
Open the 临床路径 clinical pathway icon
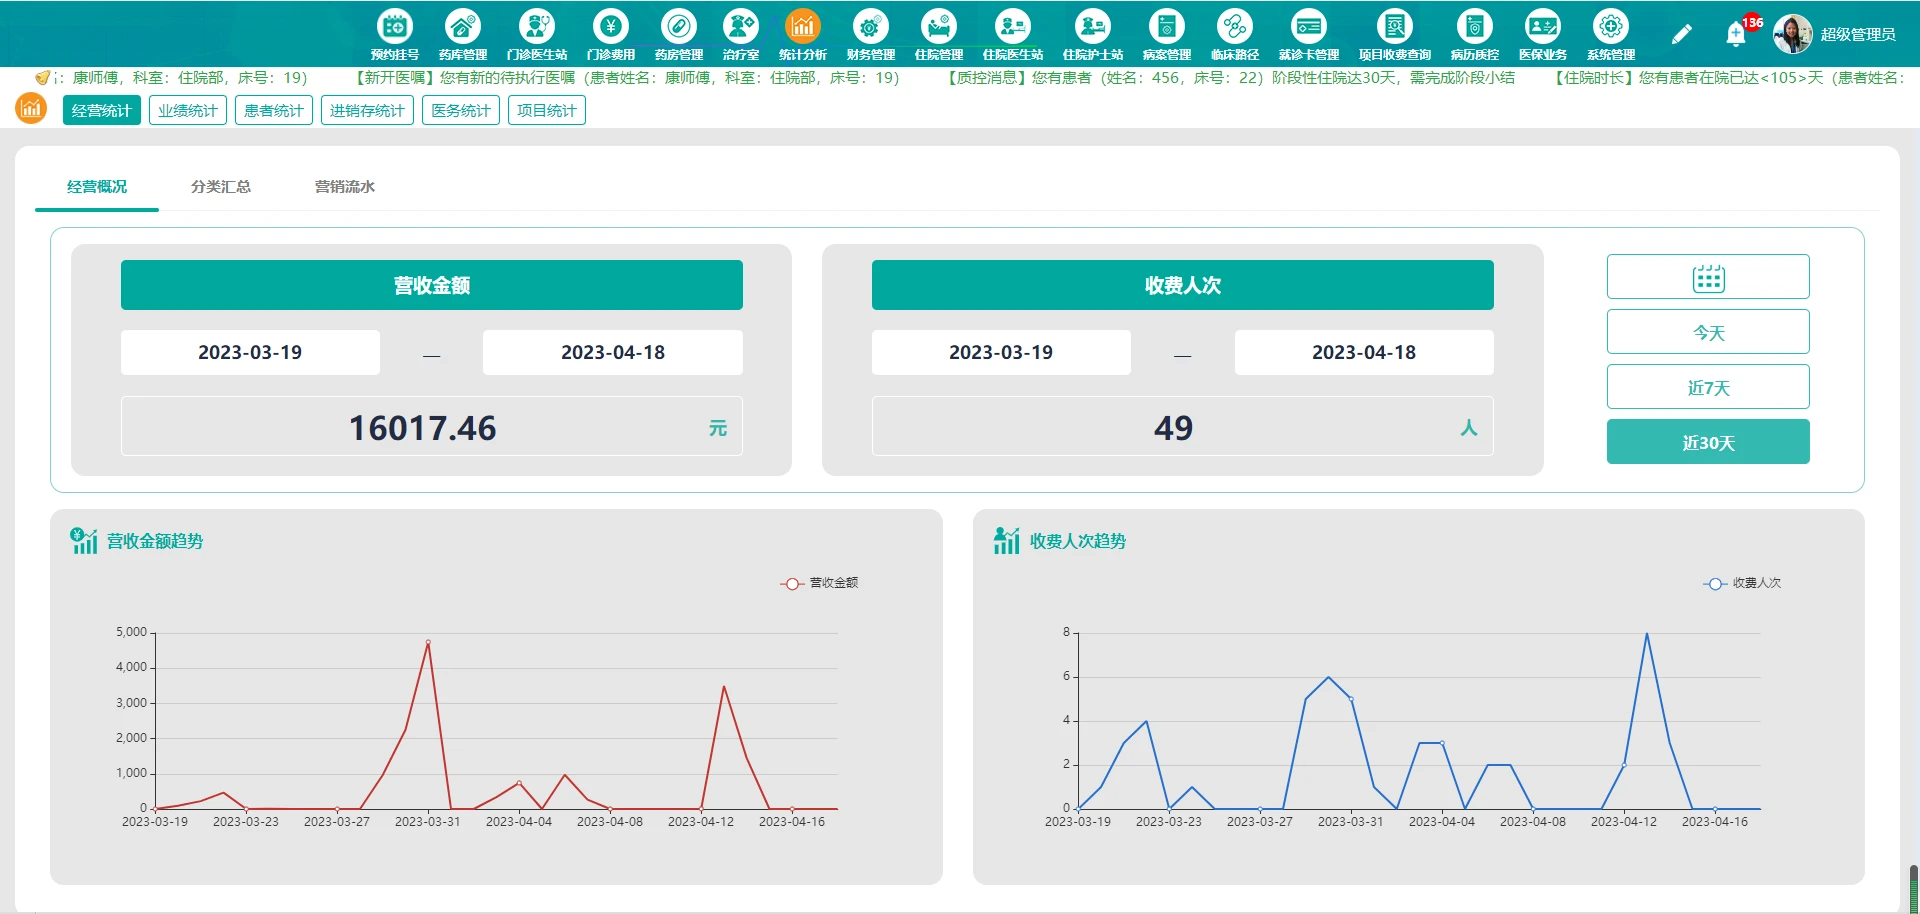1234,33
